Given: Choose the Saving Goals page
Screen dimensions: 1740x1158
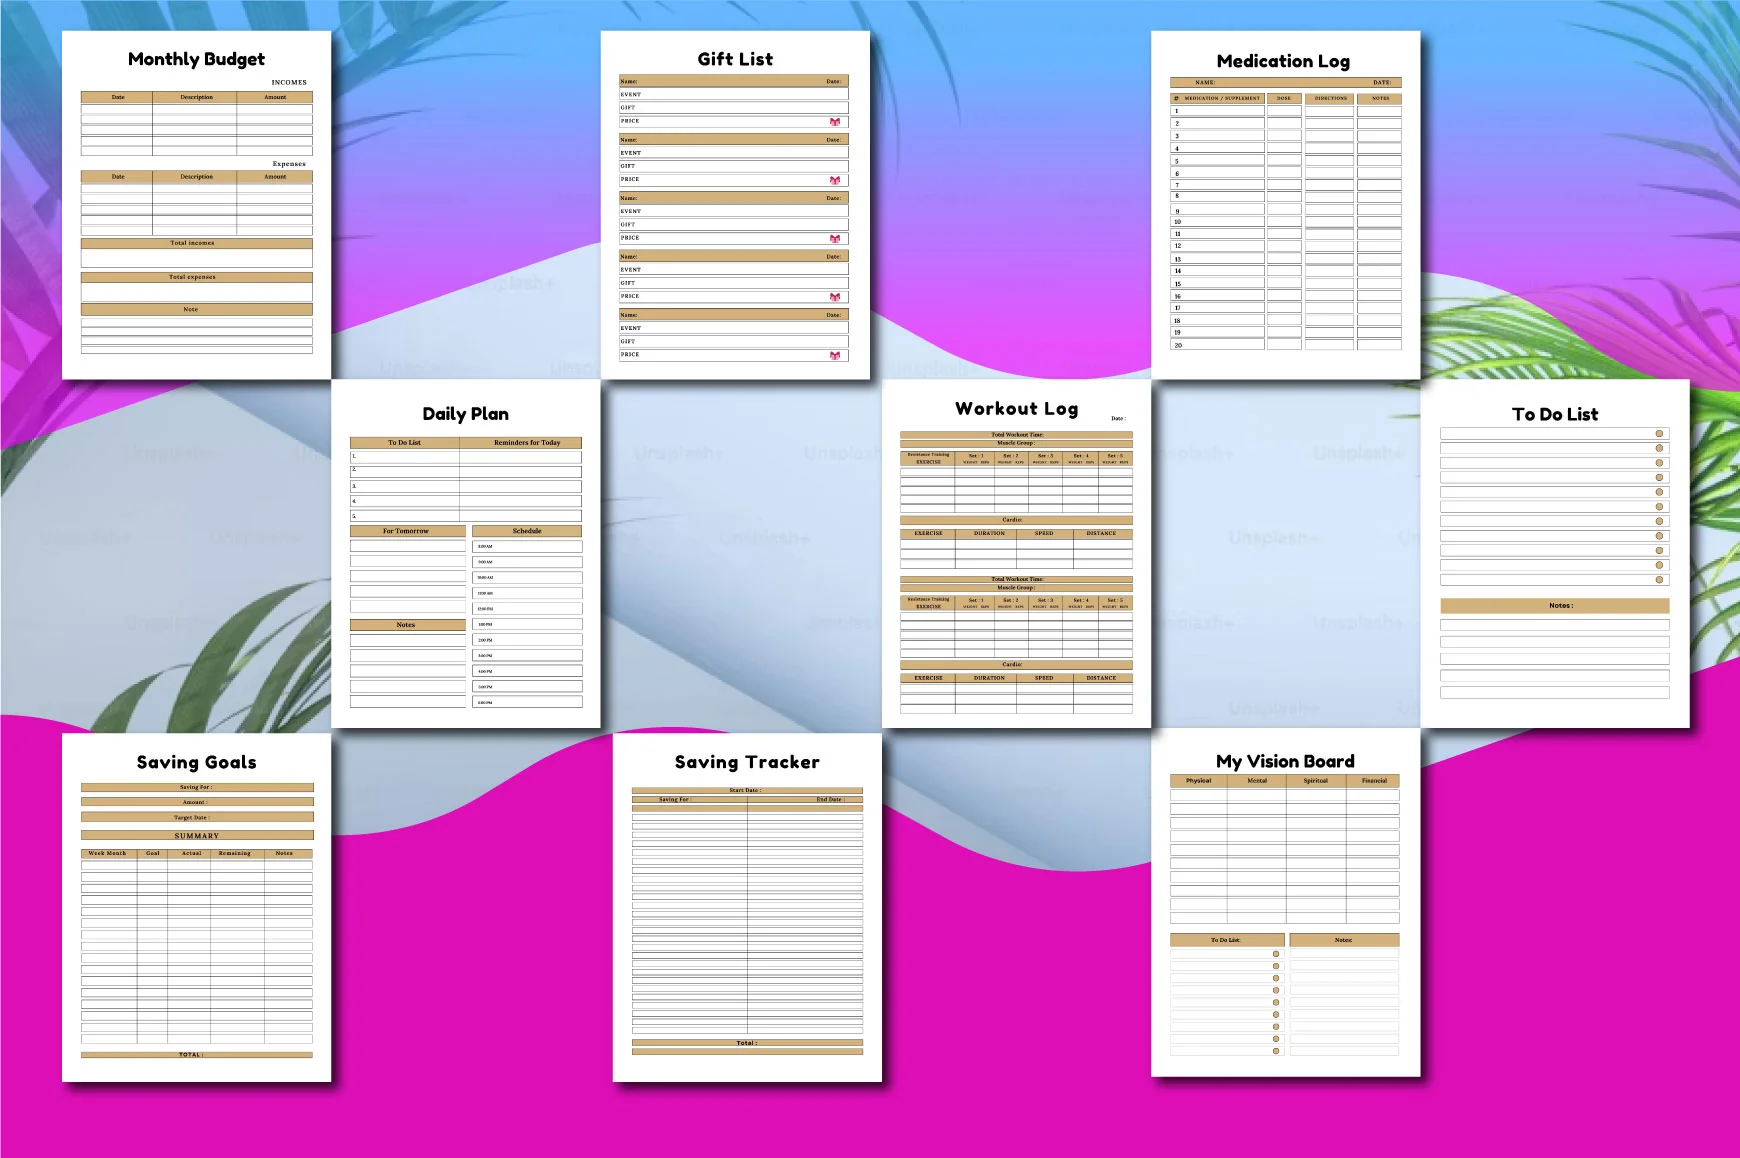Looking at the screenshot, I should point(196,907).
